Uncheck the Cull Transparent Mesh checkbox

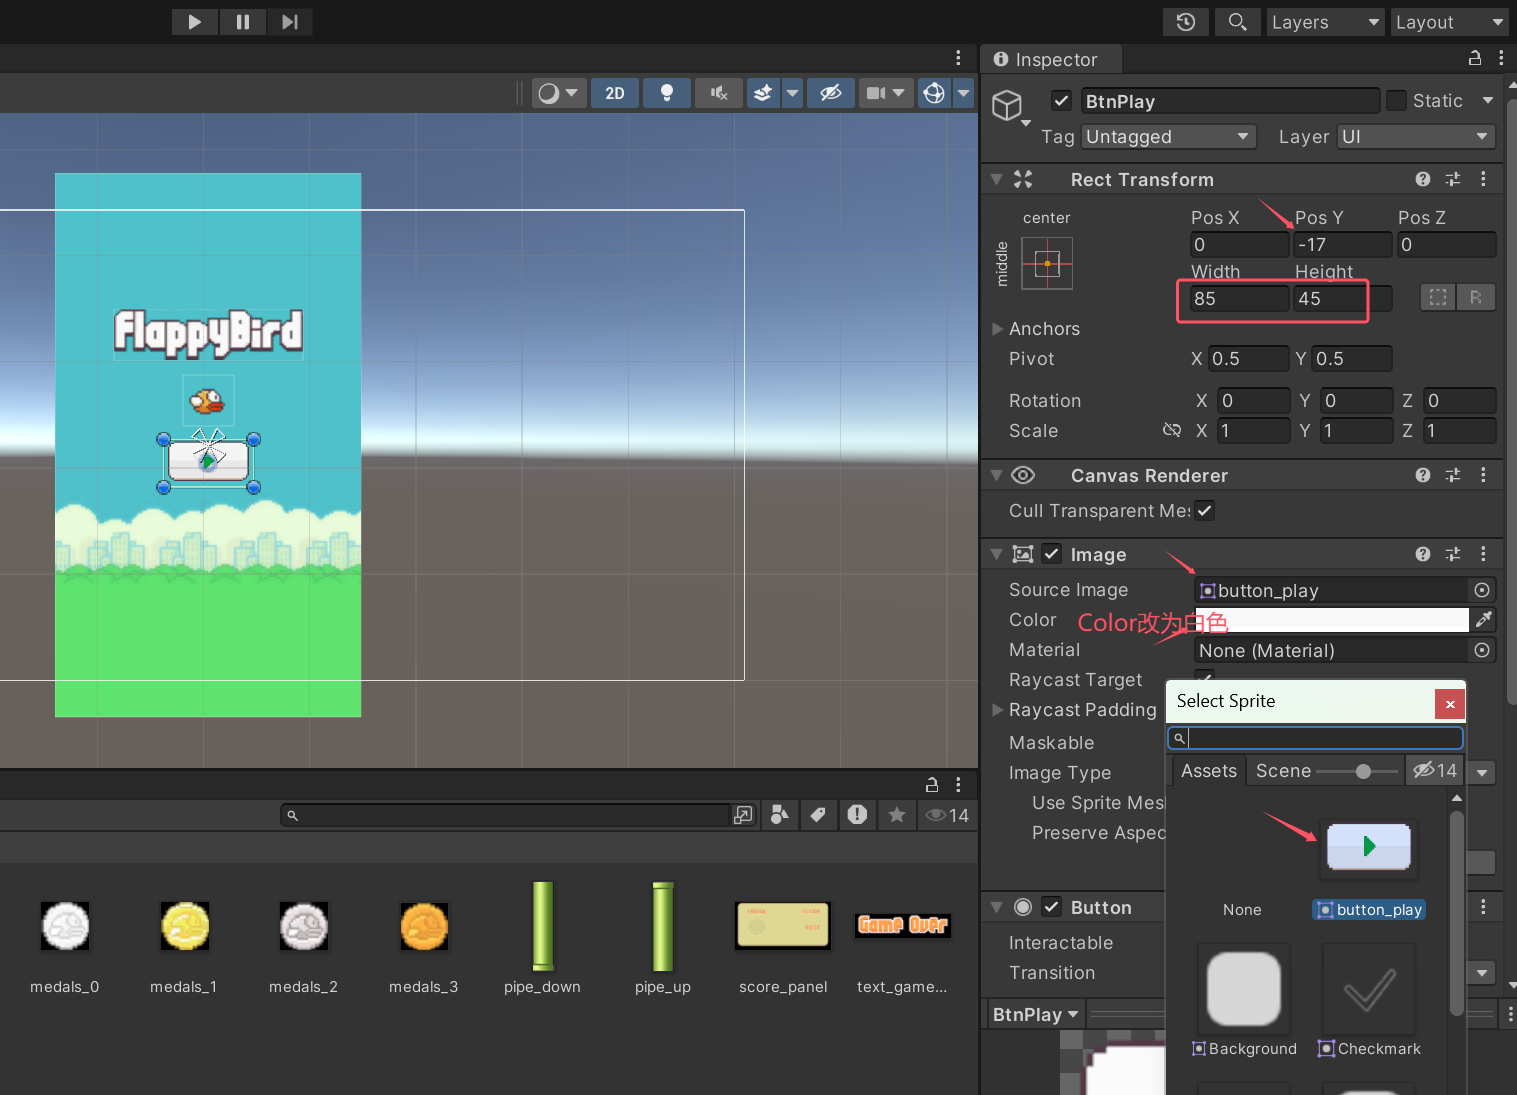1205,510
